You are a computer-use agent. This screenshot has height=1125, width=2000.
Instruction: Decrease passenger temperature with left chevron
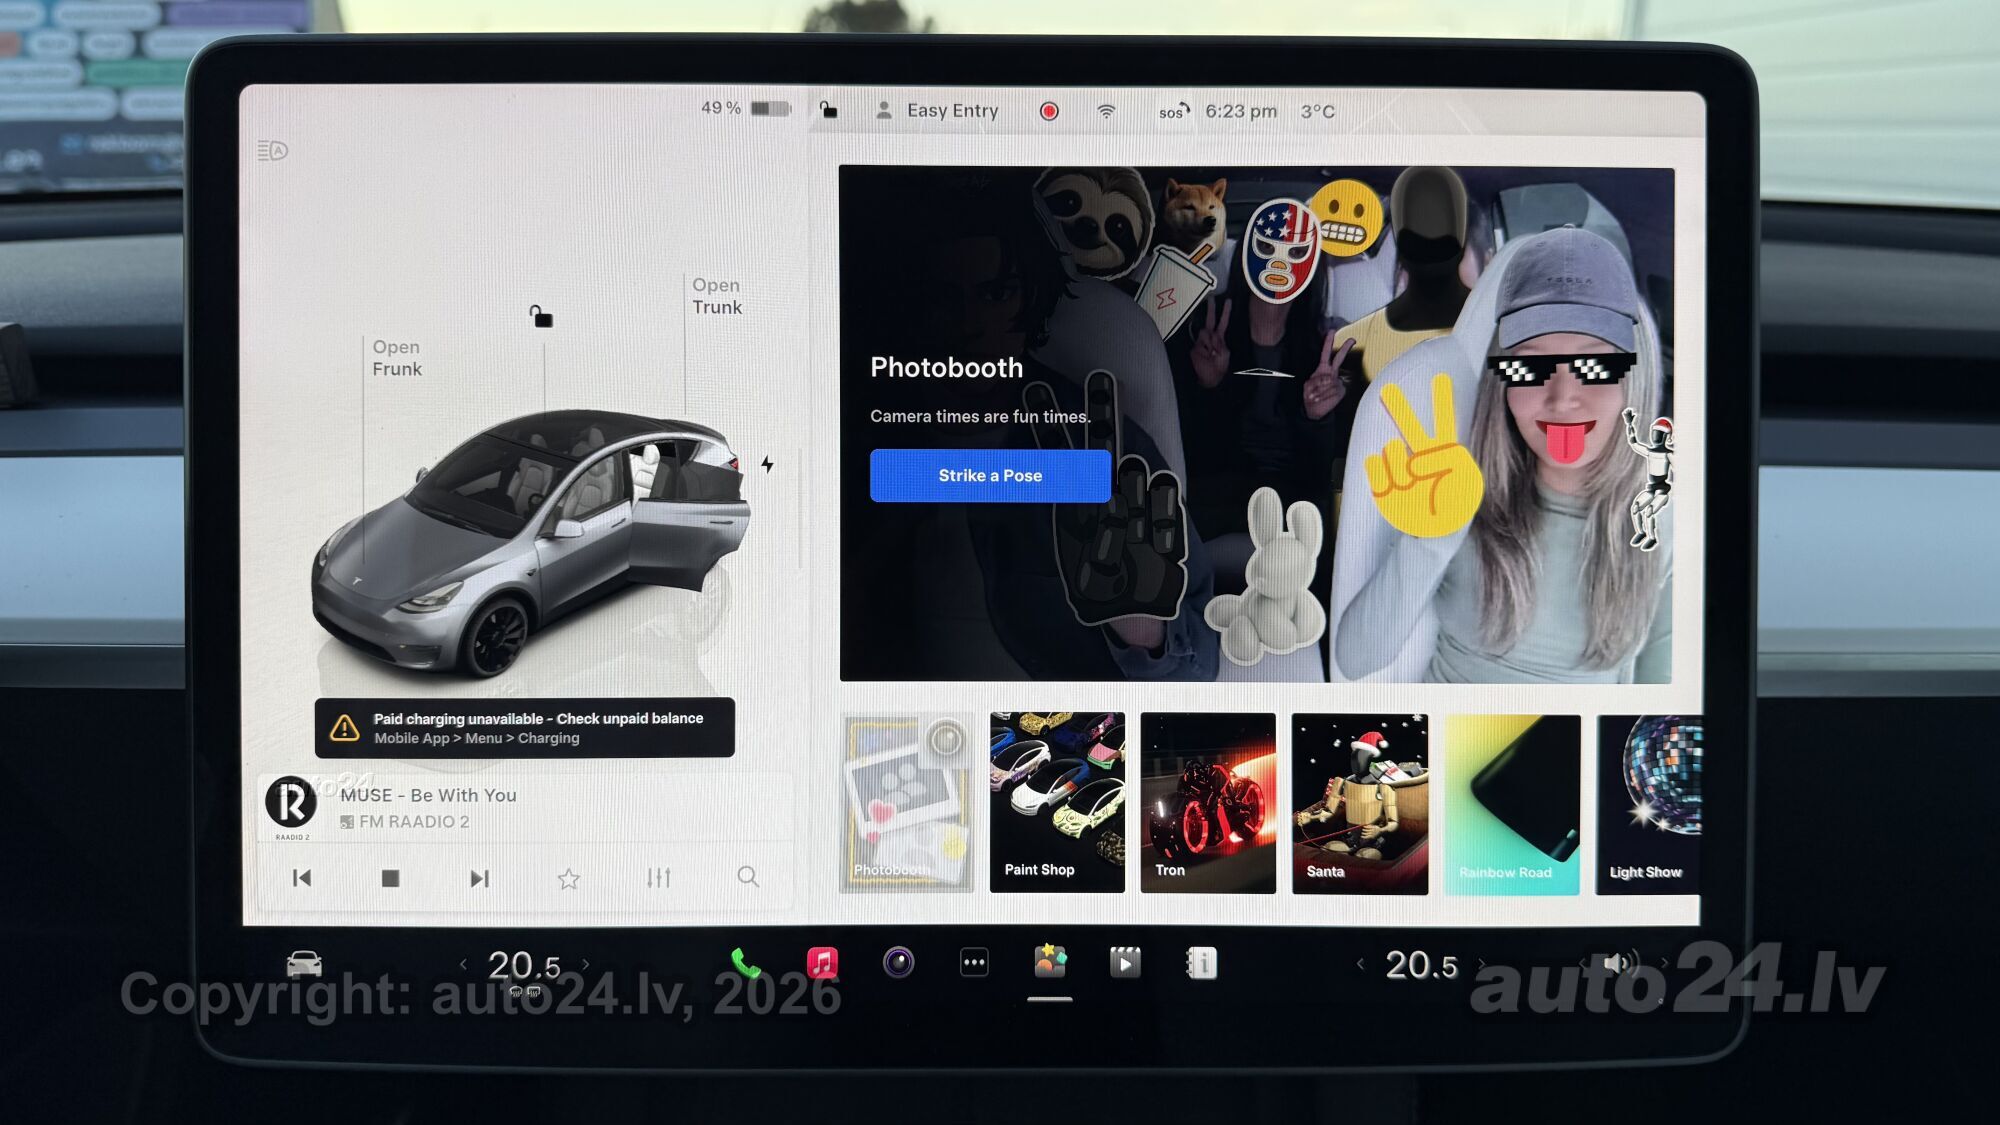[1360, 964]
